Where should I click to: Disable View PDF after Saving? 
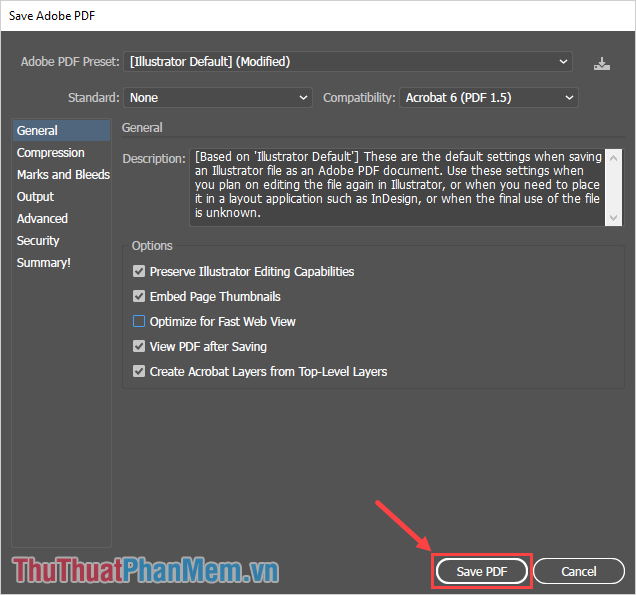pyautogui.click(x=139, y=346)
